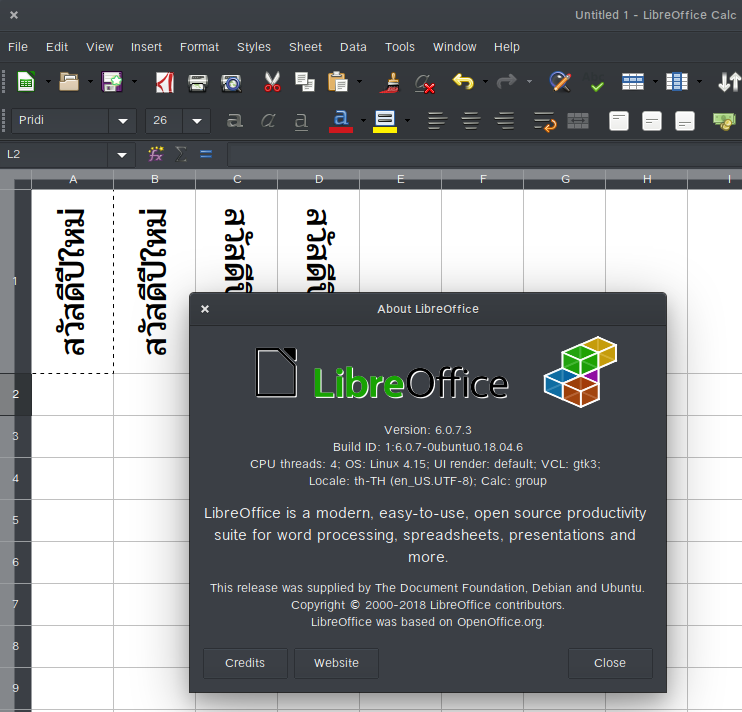Open the Format menu
The height and width of the screenshot is (712, 742).
(x=199, y=47)
